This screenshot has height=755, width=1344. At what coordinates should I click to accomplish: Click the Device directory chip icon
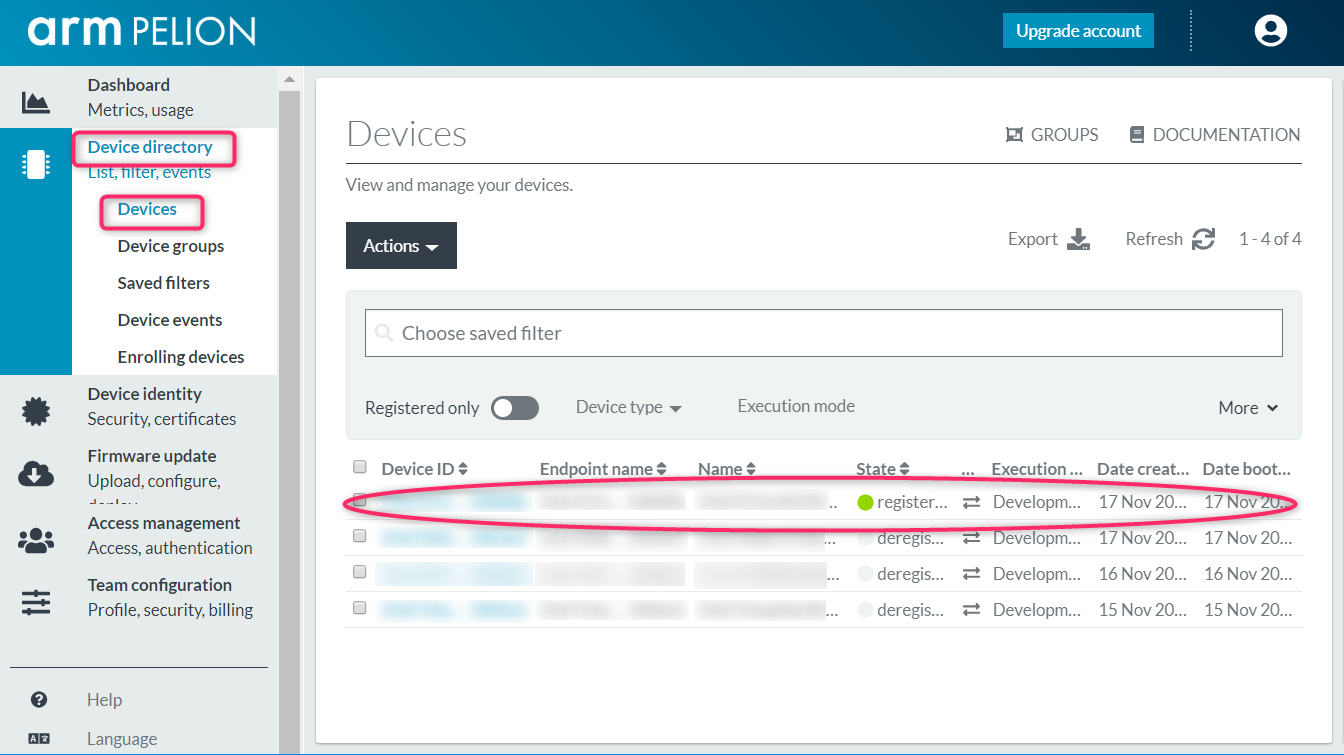(x=36, y=165)
